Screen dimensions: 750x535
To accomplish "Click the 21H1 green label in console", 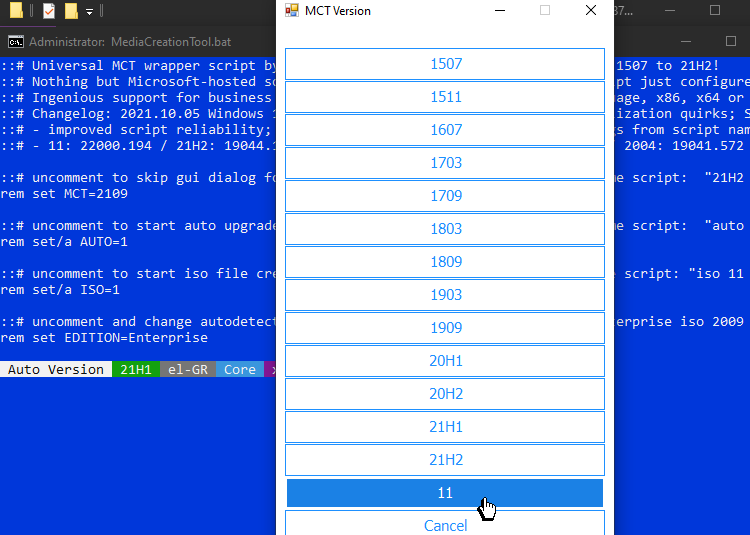I will tap(136, 369).
